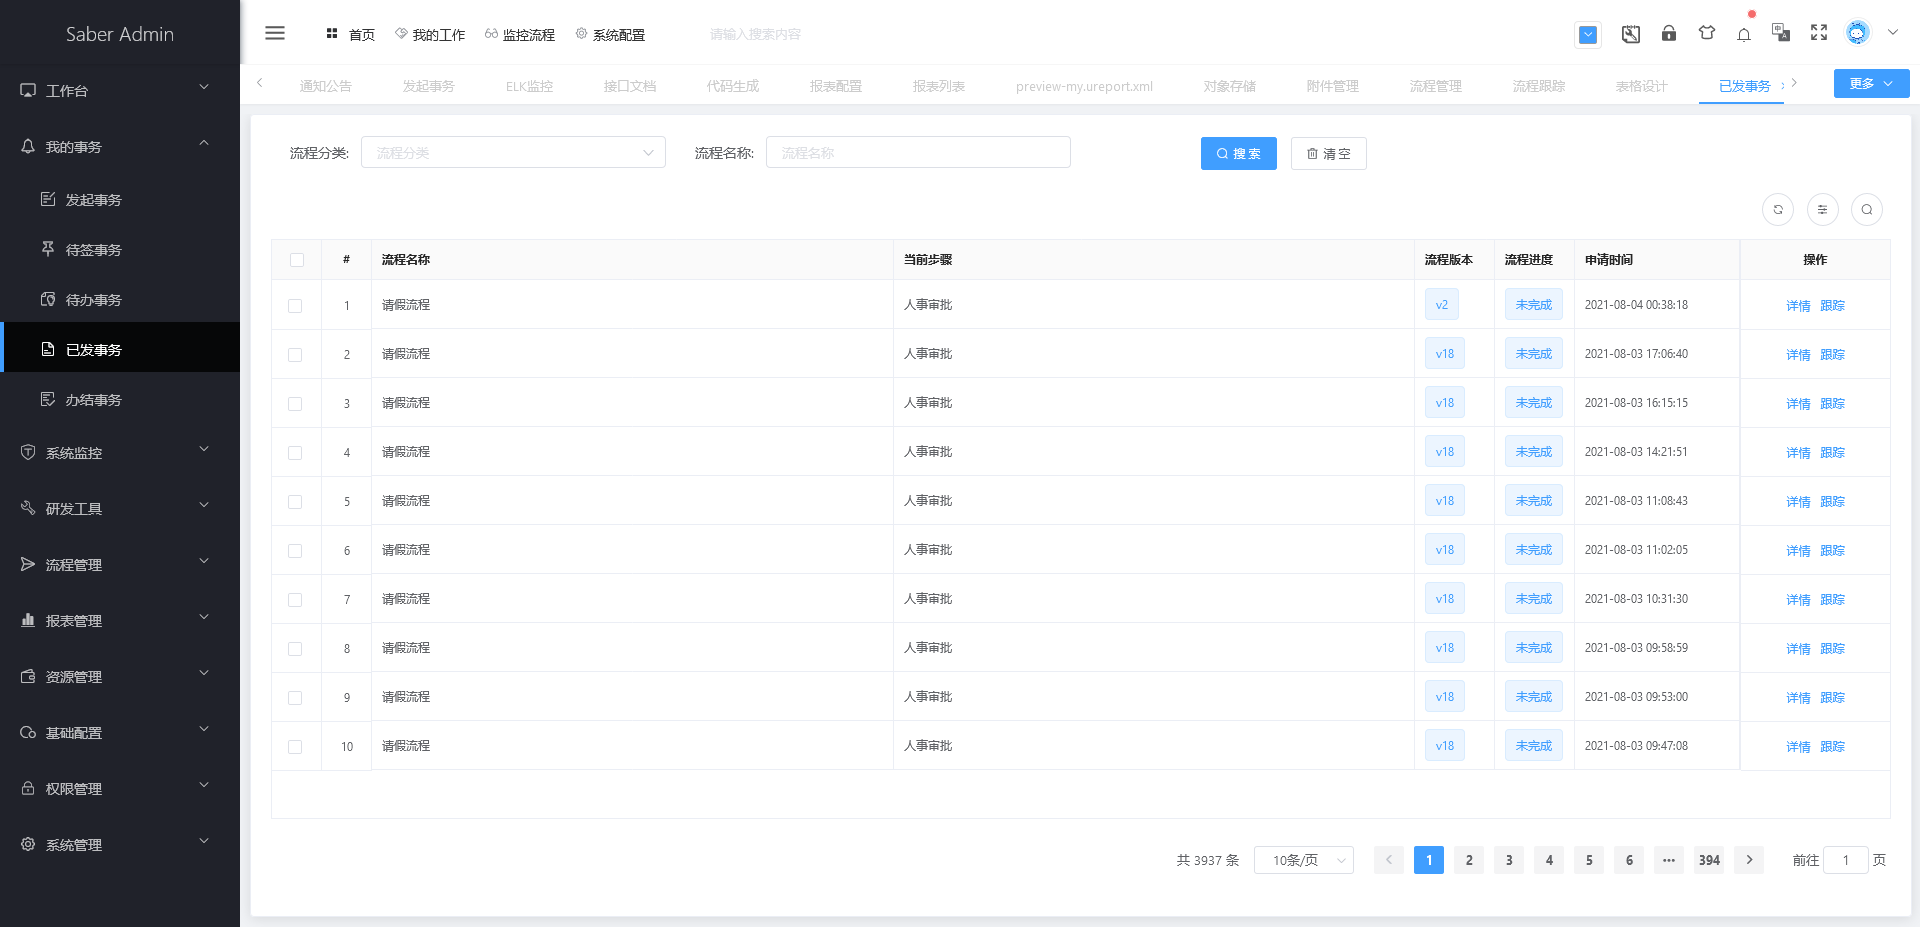Switch to the ELK监控 tab

(x=529, y=86)
